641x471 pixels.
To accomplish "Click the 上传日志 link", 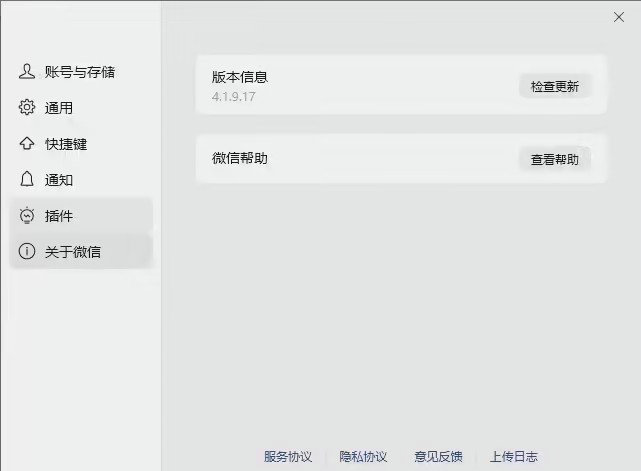I will [513, 456].
